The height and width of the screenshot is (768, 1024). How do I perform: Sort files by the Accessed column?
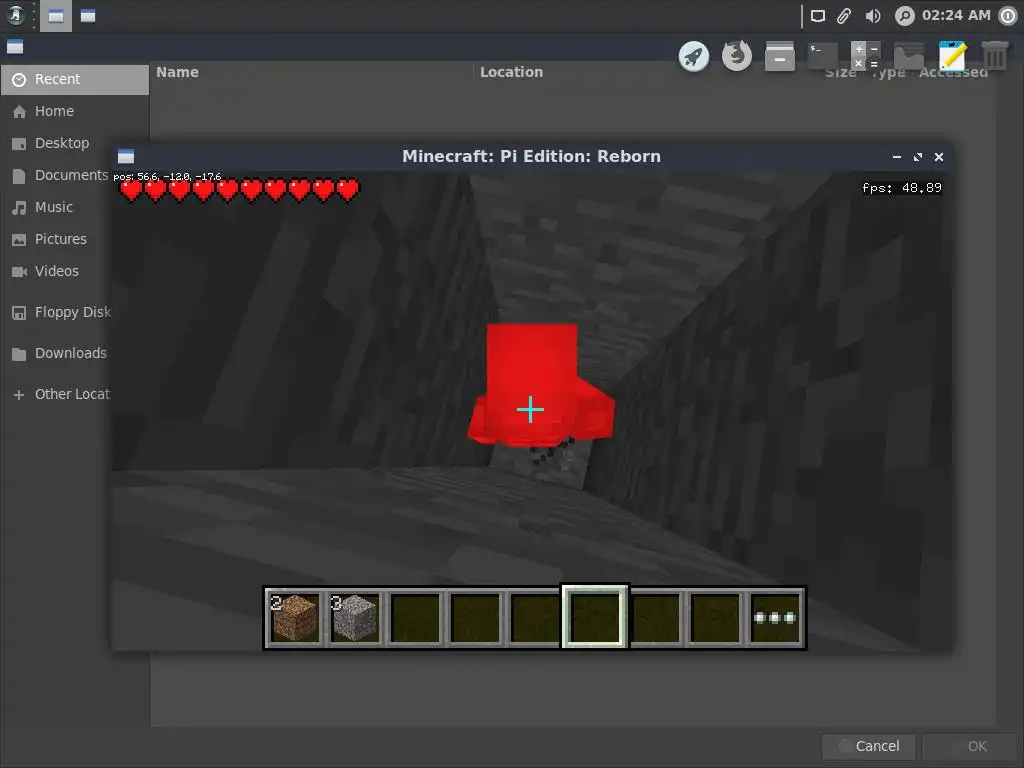[x=953, y=72]
